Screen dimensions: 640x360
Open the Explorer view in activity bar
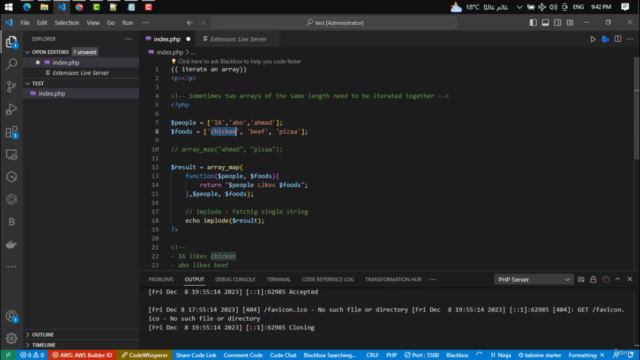tap(11, 42)
